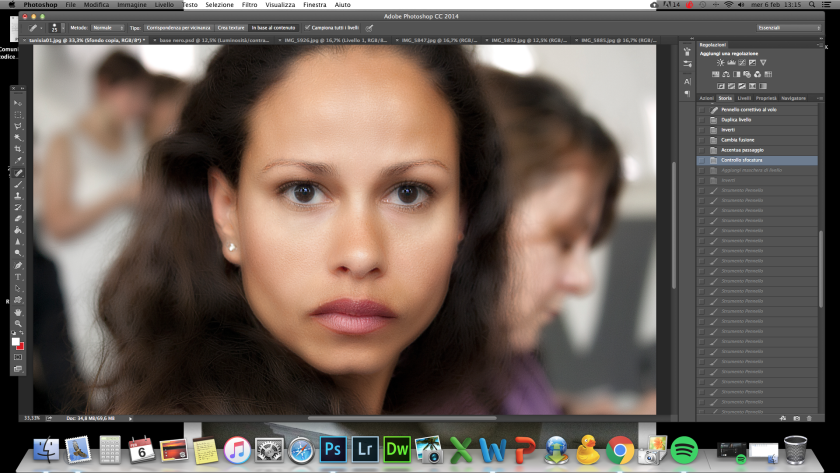The width and height of the screenshot is (840, 473).
Task: Delete current state with the trash icon
Action: click(809, 417)
